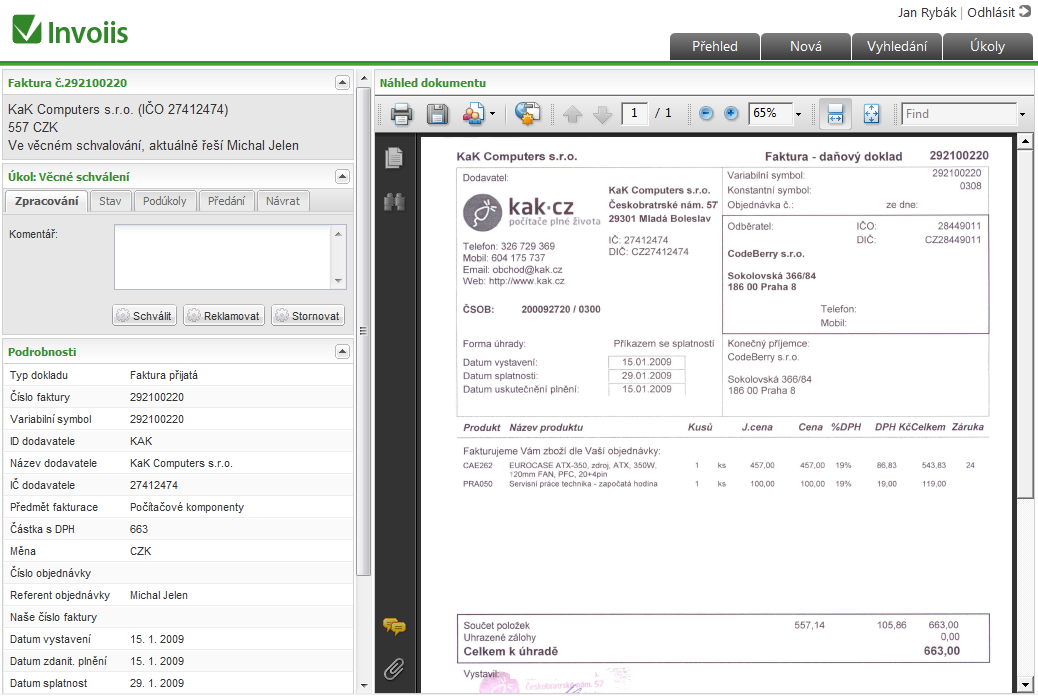1038x696 pixels.
Task: Switch to the Předání tab
Action: pyautogui.click(x=226, y=201)
